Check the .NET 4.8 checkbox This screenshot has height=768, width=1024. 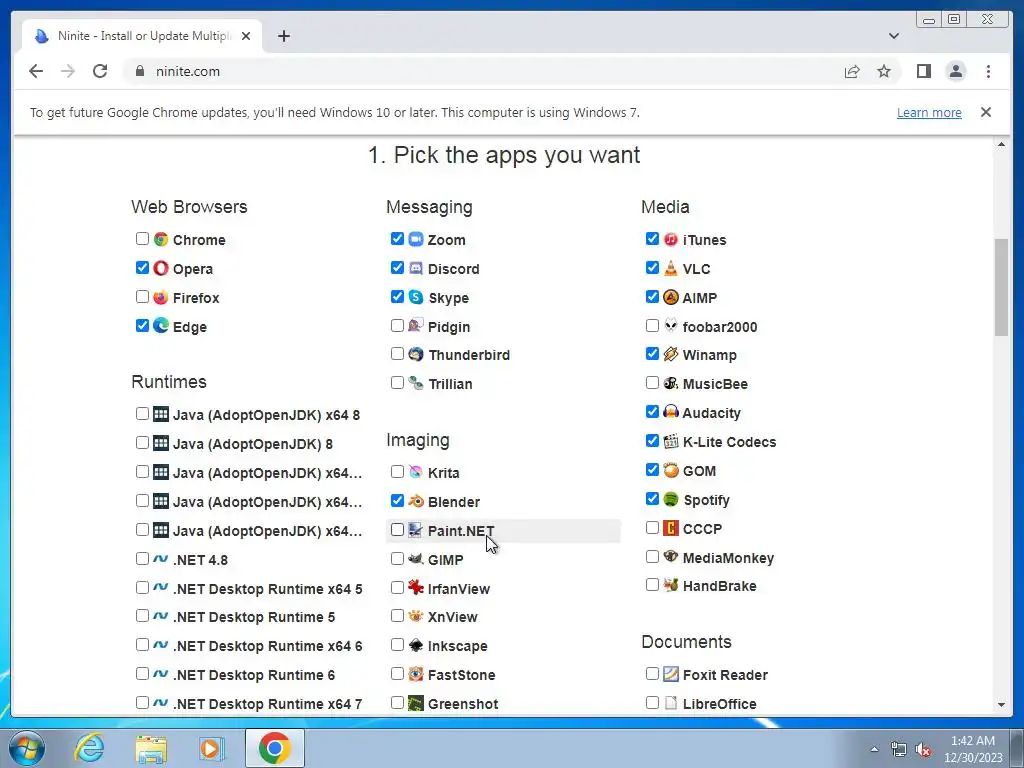pyautogui.click(x=142, y=558)
